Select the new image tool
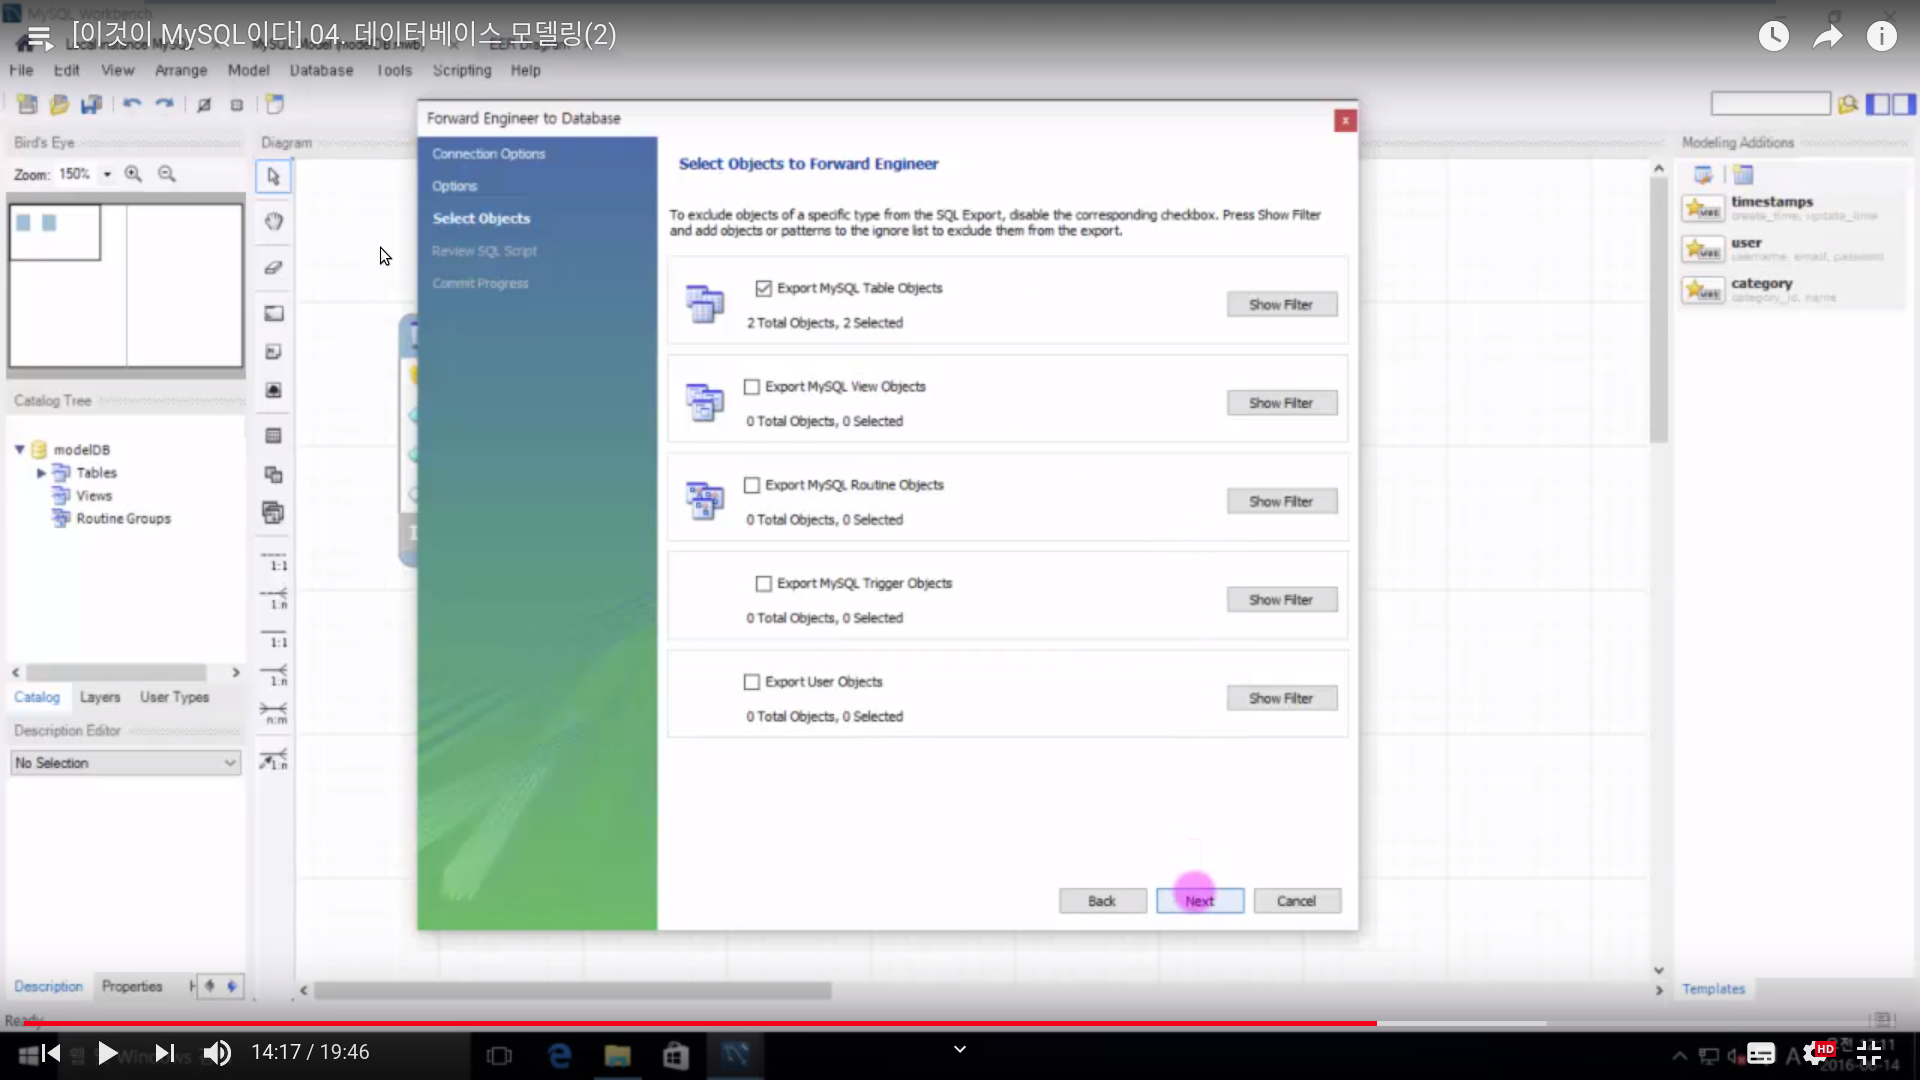1920x1080 pixels. (x=273, y=390)
